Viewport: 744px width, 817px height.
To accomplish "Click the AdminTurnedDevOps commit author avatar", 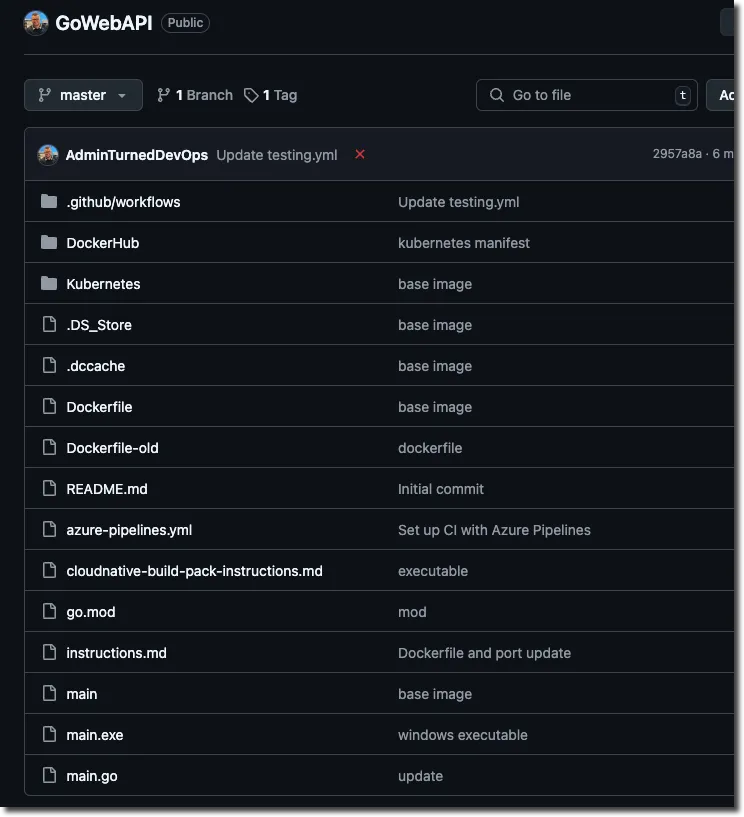I will [48, 155].
